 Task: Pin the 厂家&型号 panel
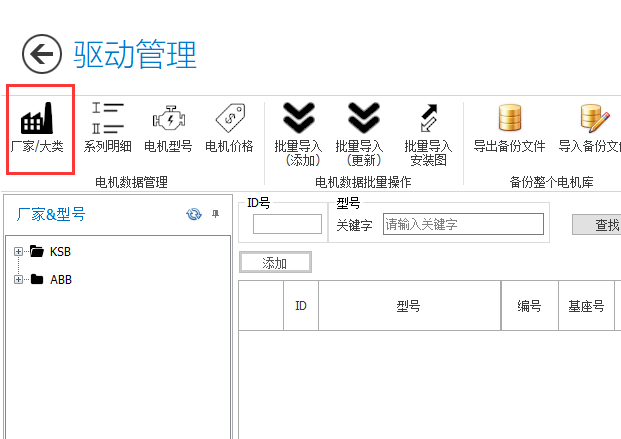click(x=215, y=214)
